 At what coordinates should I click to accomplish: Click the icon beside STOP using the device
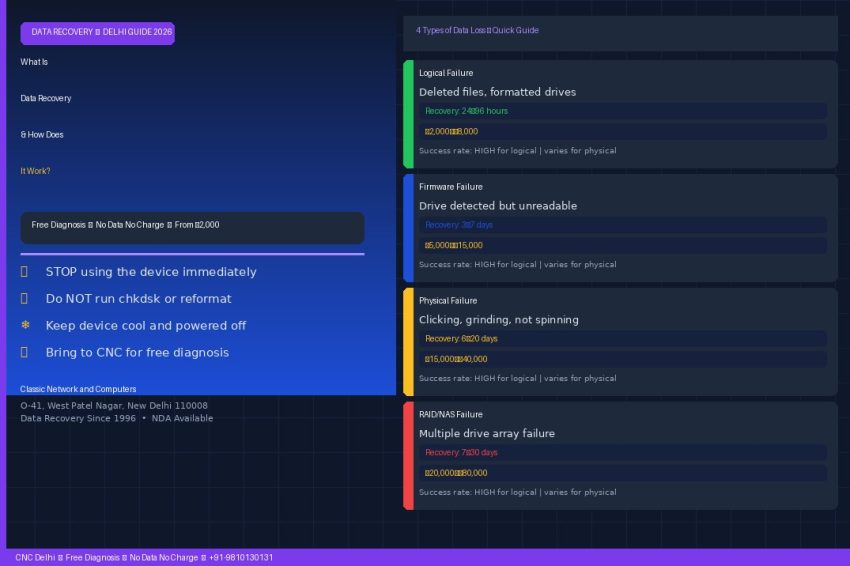(24, 272)
